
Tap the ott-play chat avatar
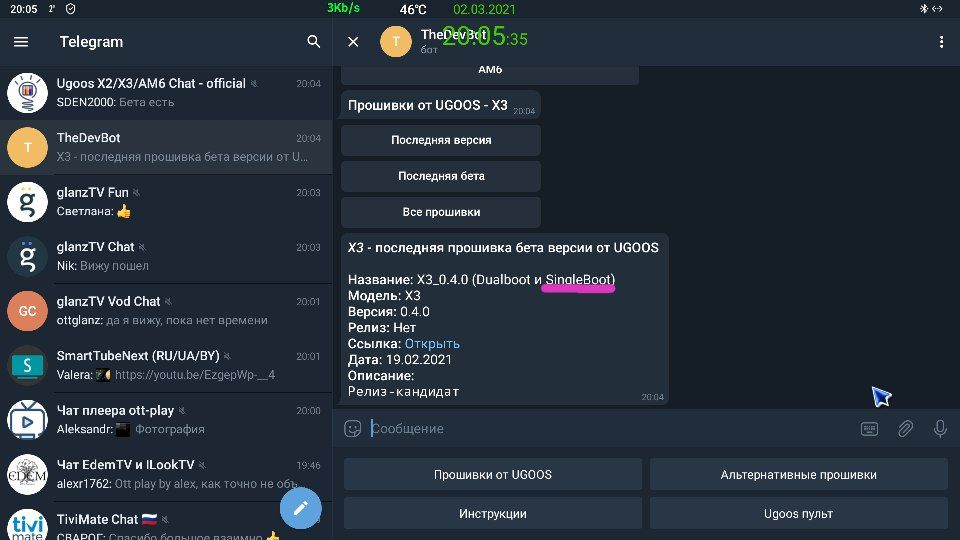click(27, 419)
